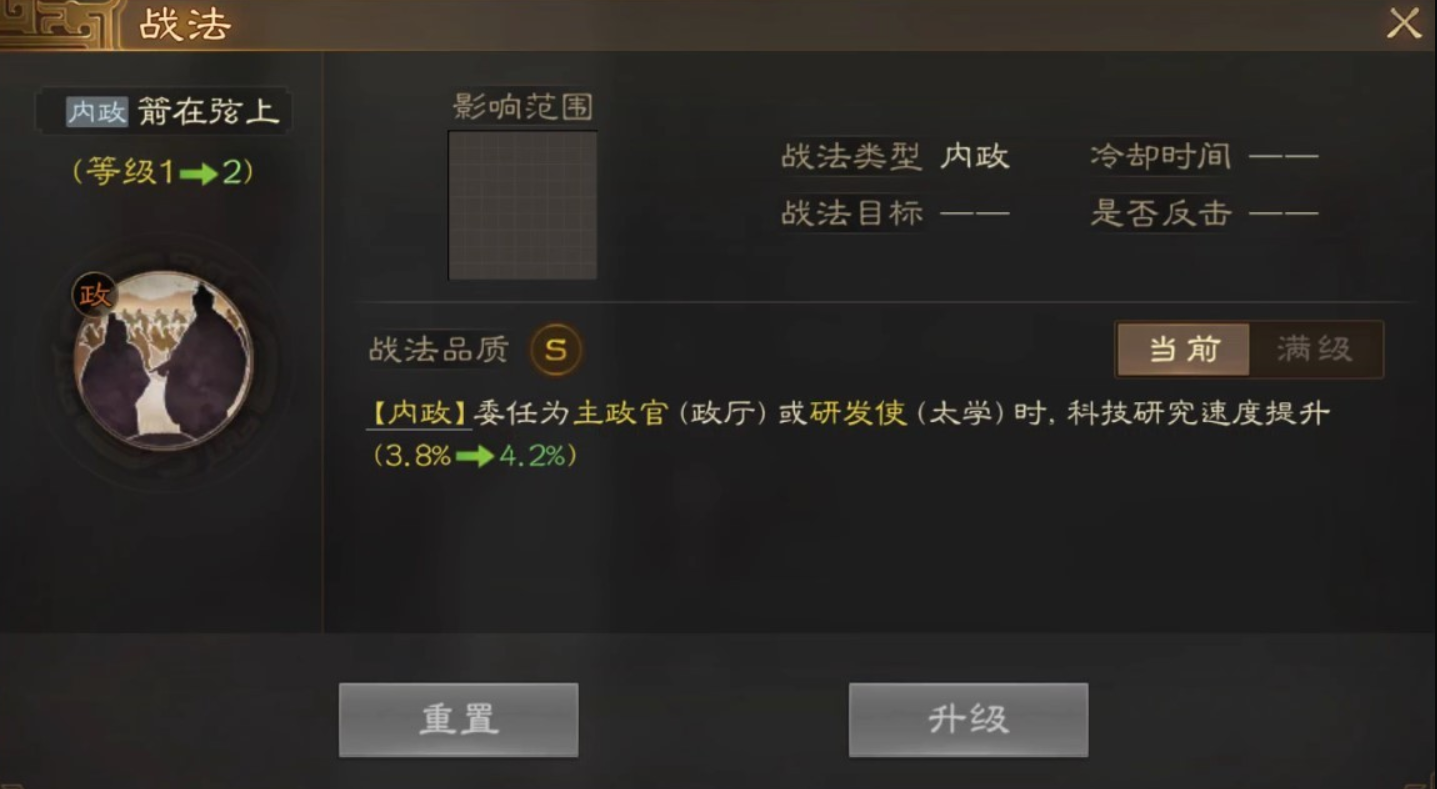Click green arrow between 3.8% and 4.2%

click(475, 456)
